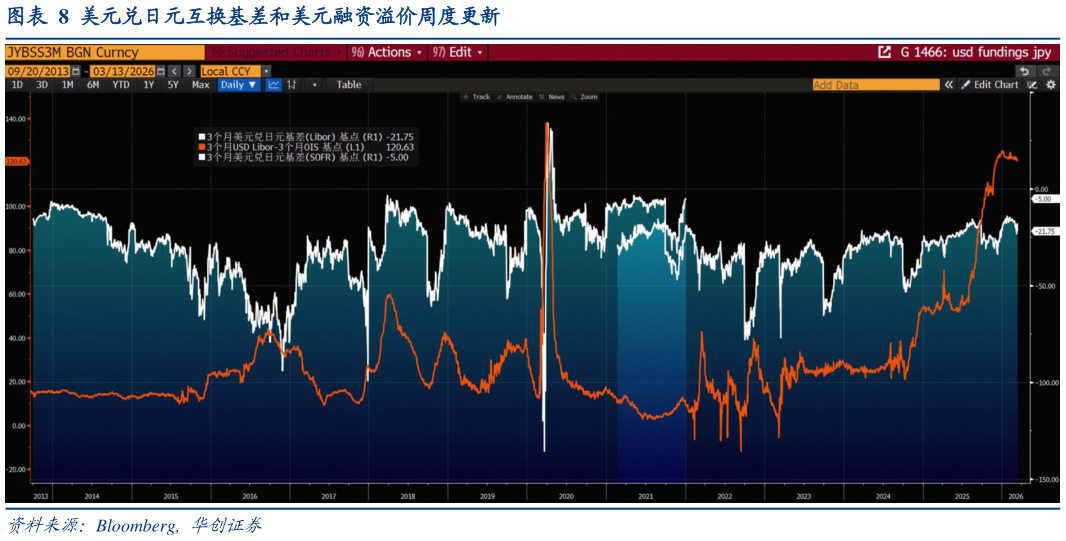Click the Edit Chart button
This screenshot has height=541, width=1066.
point(990,85)
